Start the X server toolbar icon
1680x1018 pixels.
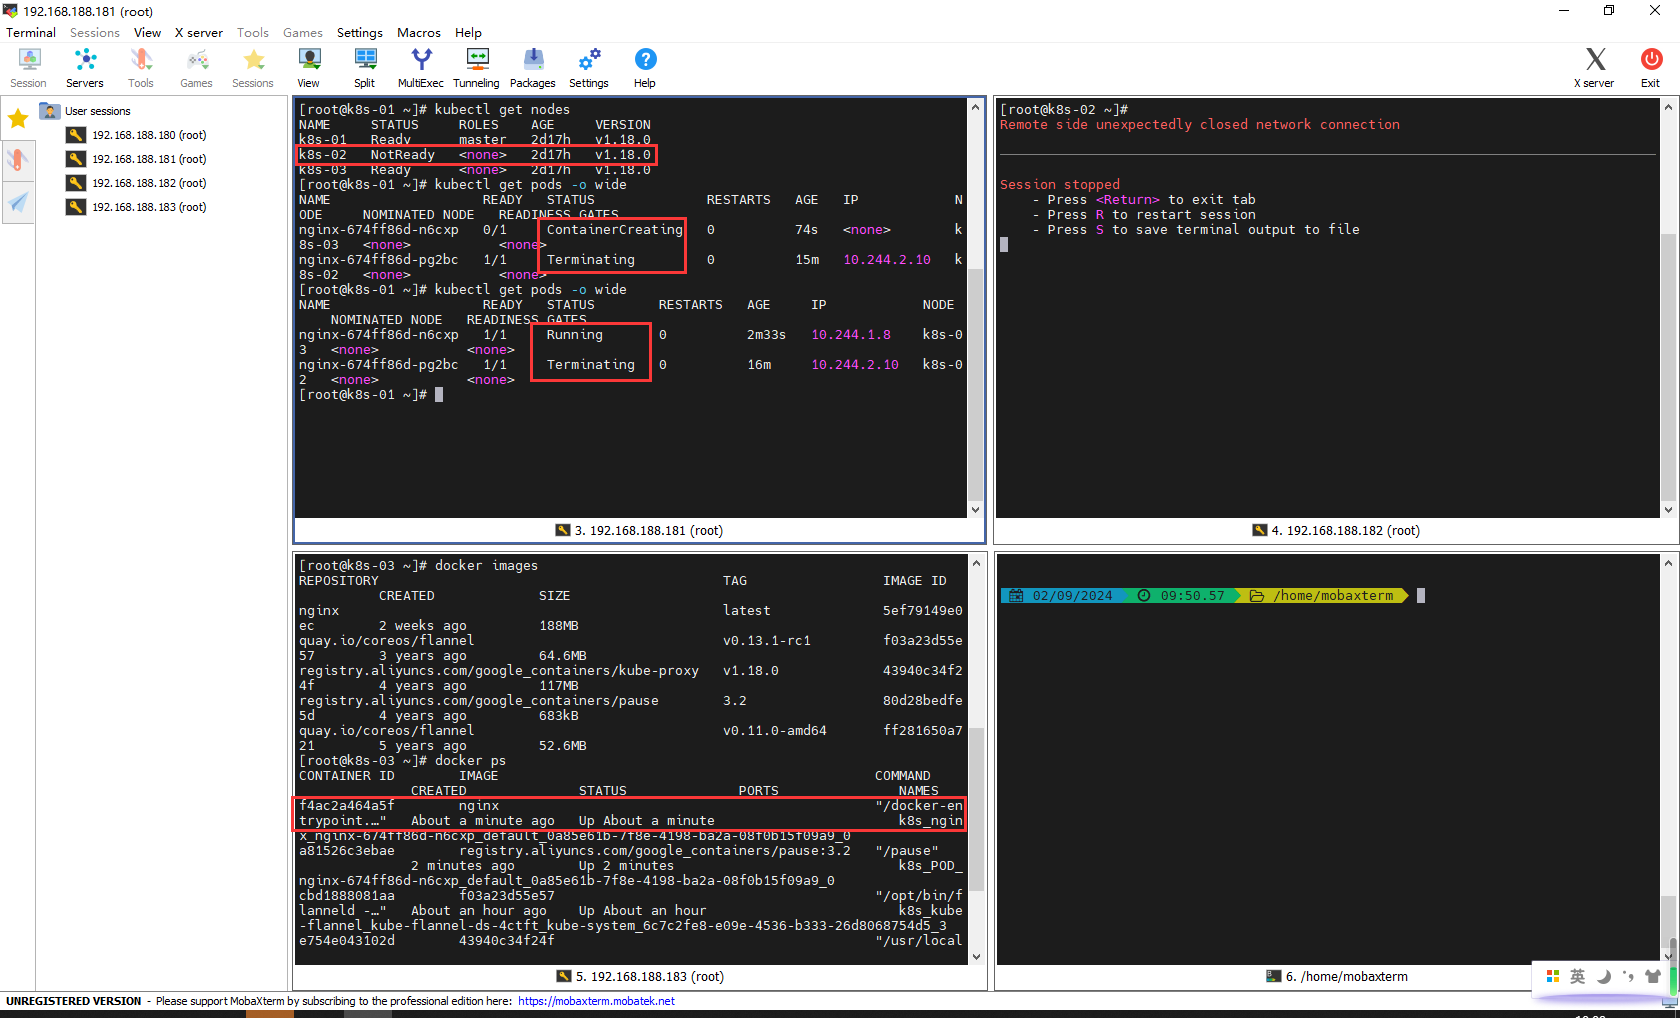click(1594, 68)
